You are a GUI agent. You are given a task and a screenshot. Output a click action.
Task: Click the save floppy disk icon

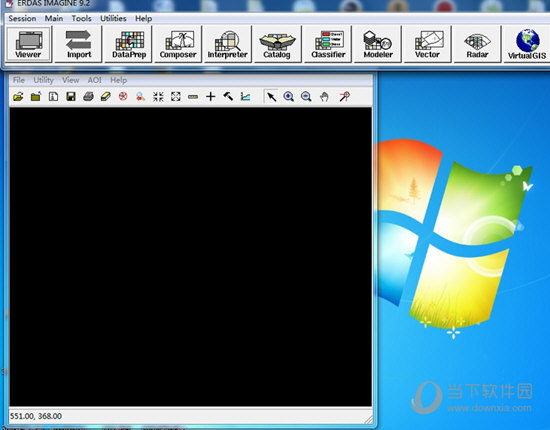(71, 96)
